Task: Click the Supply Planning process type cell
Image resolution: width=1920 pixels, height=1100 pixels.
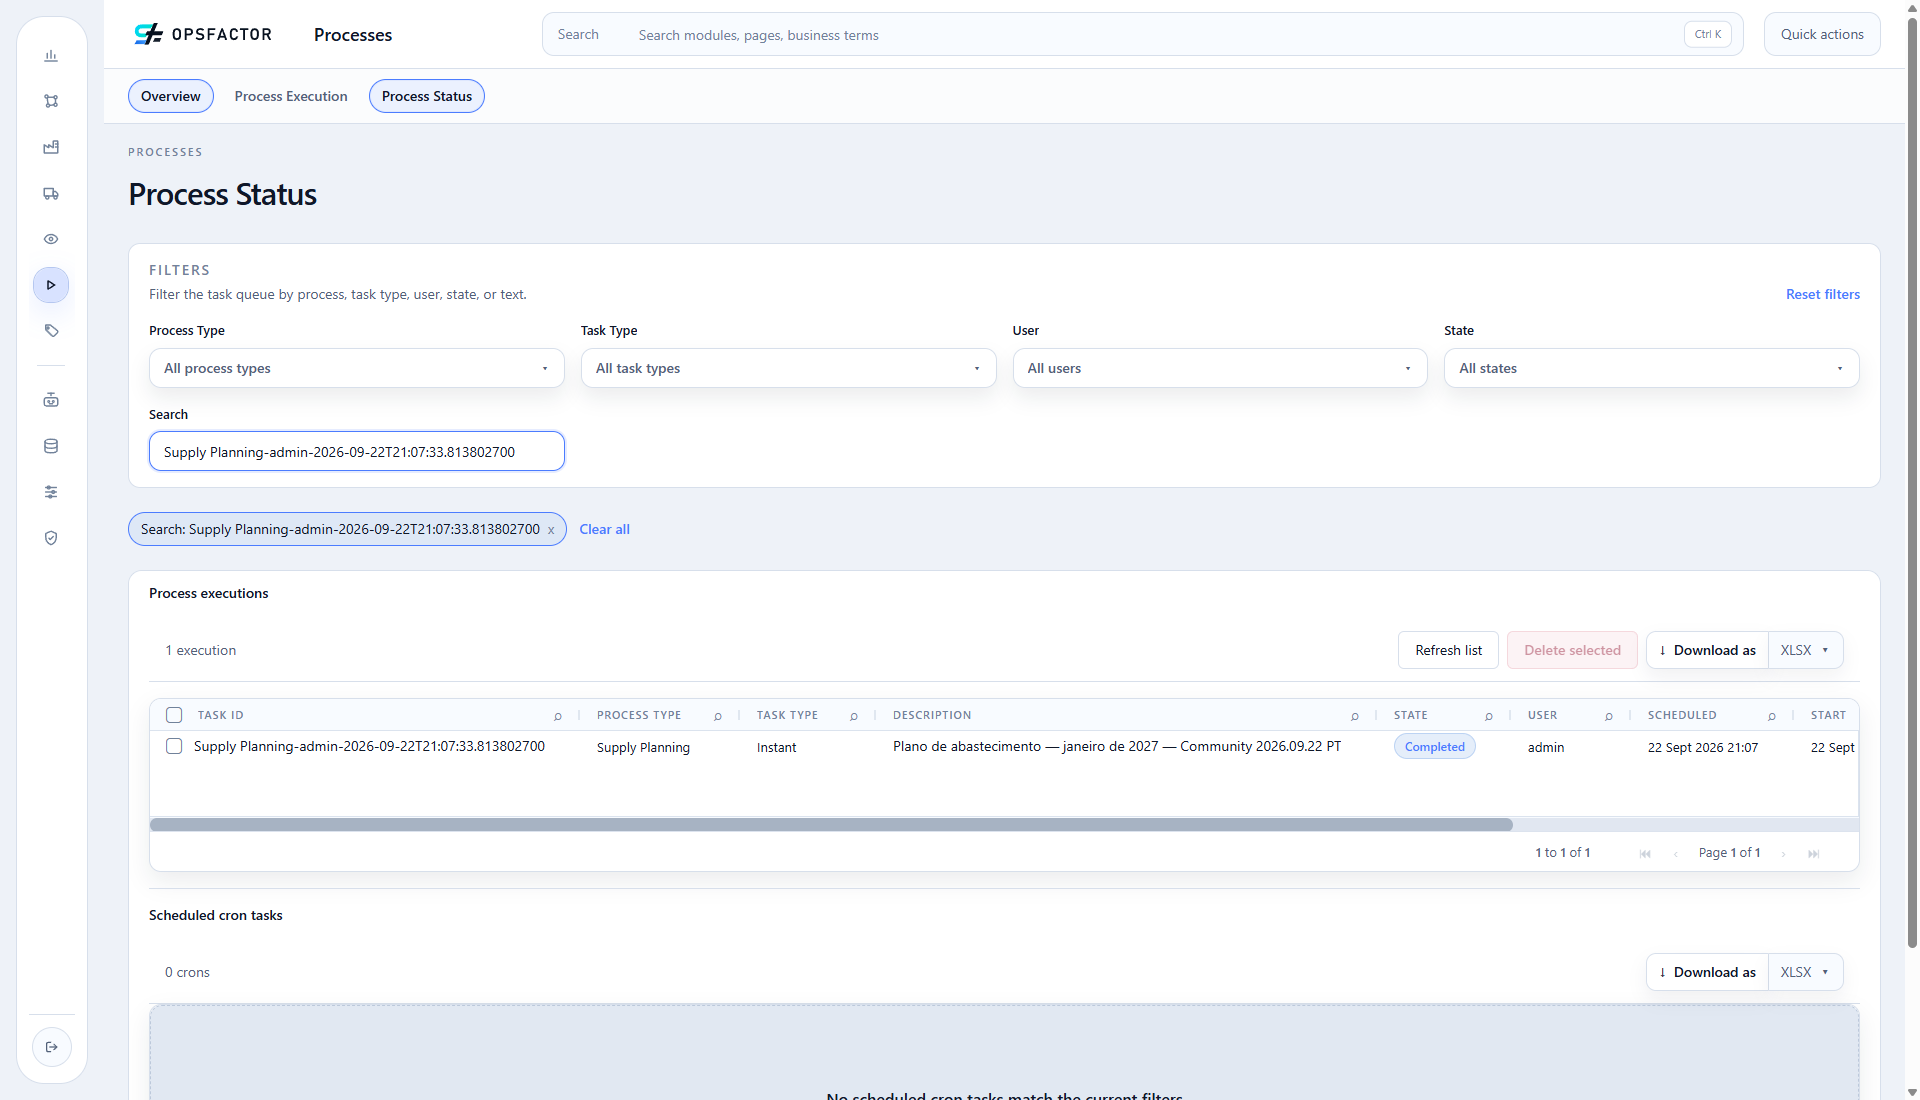Action: coord(643,747)
